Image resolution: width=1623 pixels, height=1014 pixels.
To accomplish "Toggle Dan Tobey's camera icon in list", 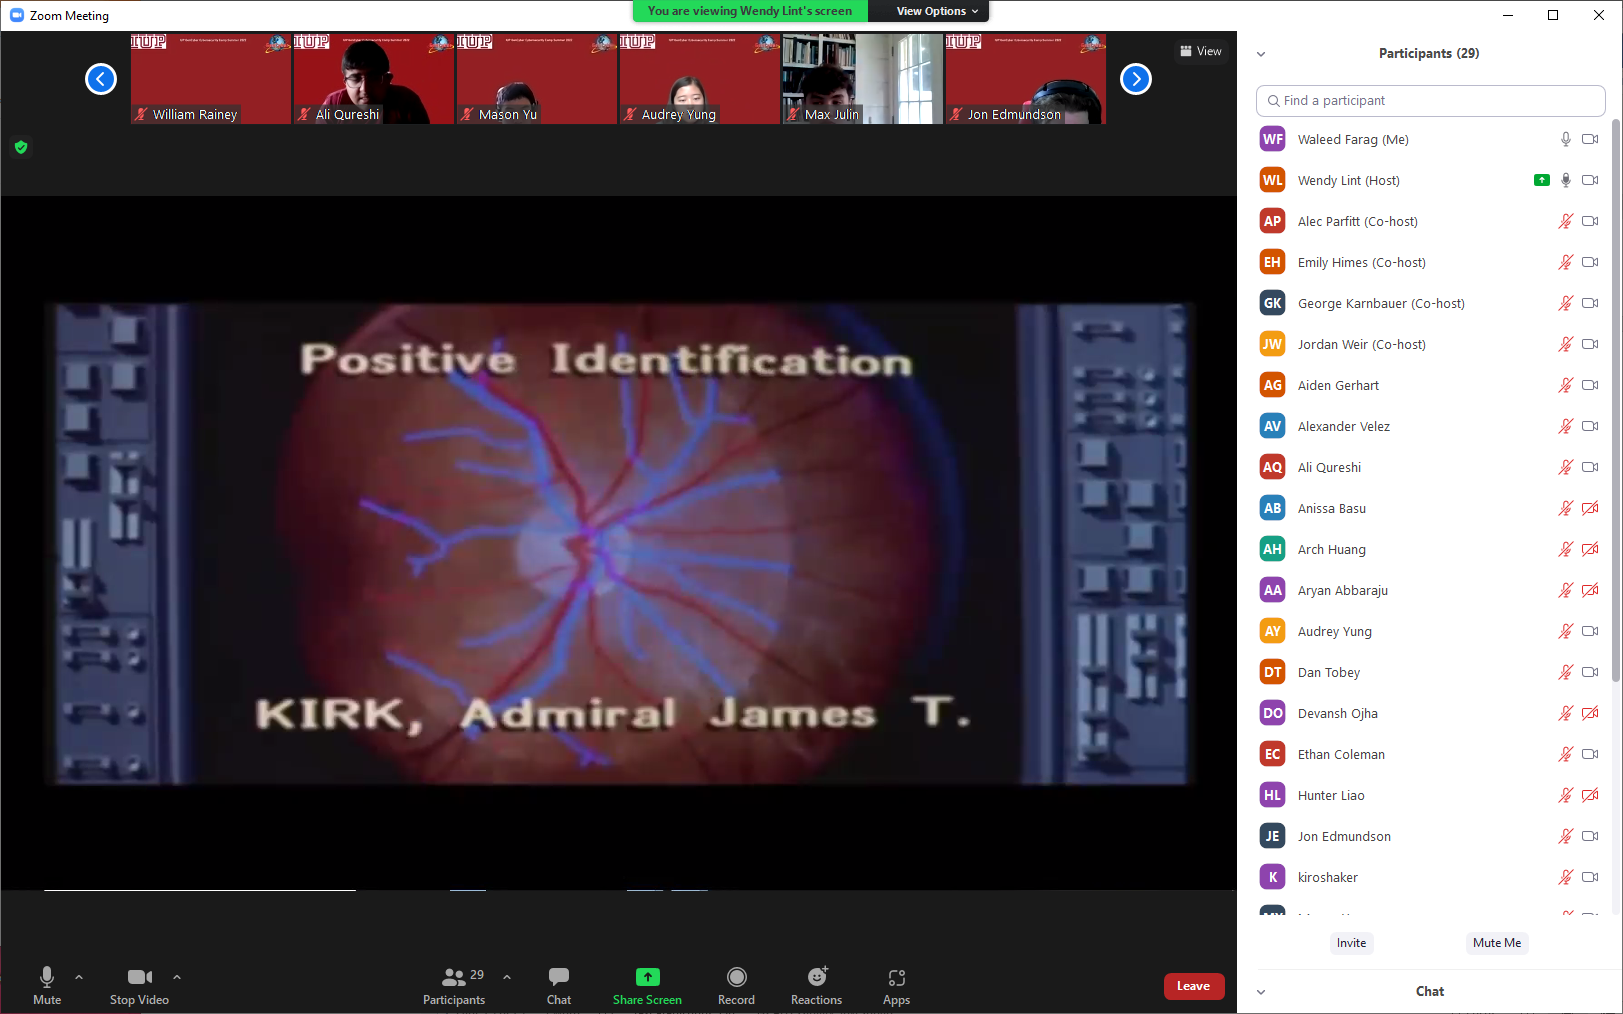I will (x=1590, y=672).
